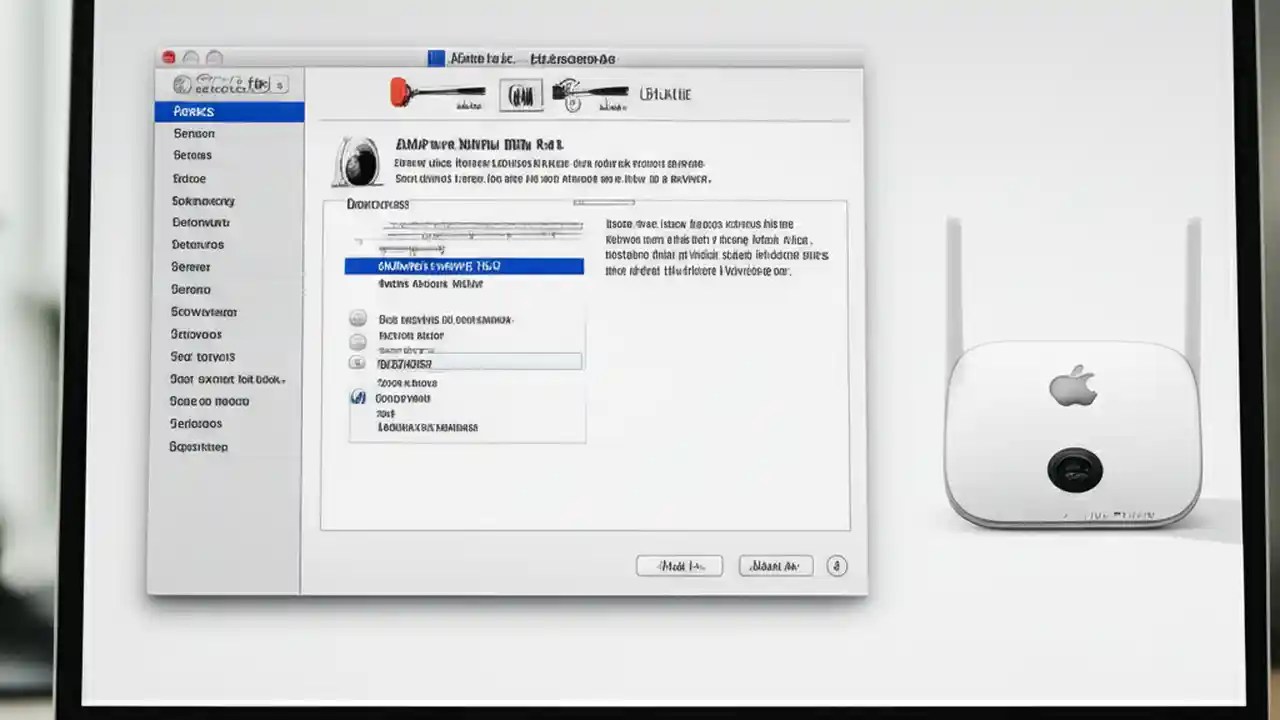Choose the second radio option above the text field
Screen dimensions: 1280x720
357,342
